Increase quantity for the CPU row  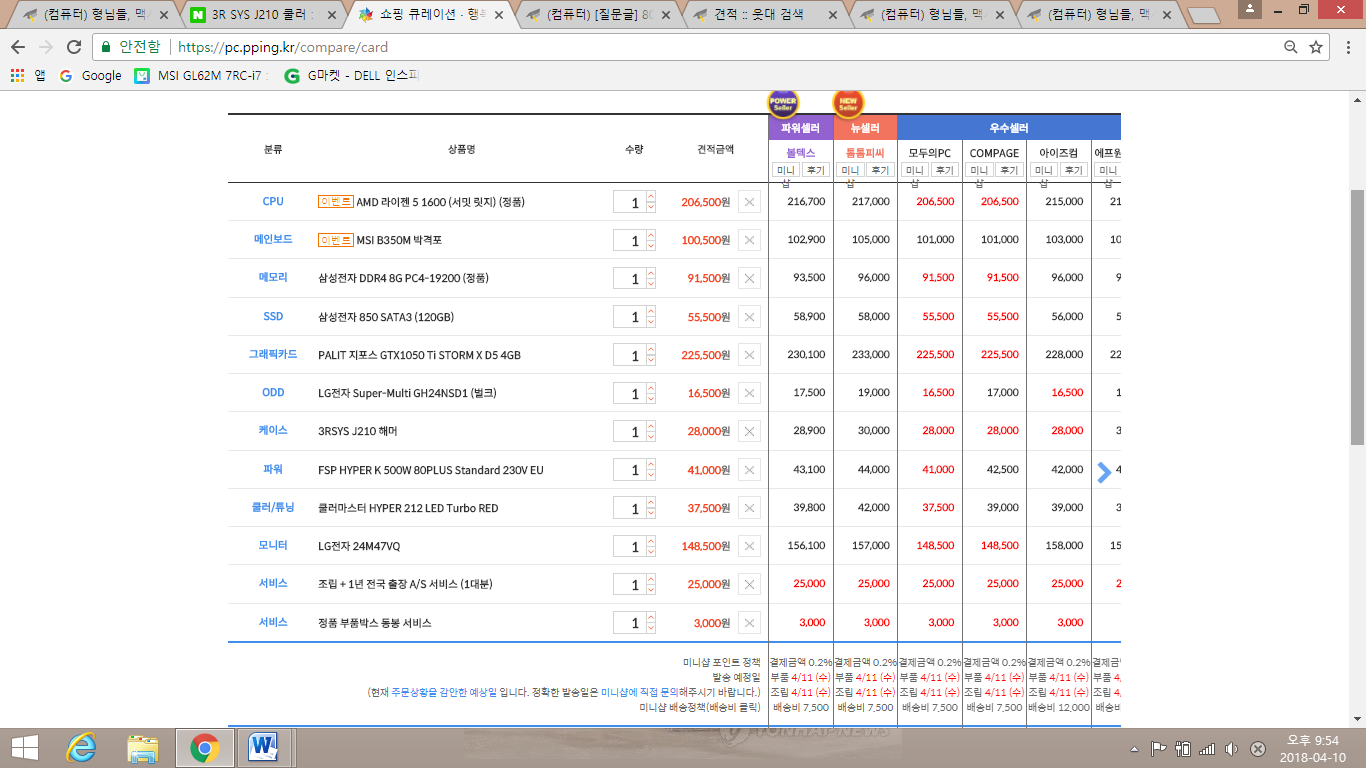[651, 197]
